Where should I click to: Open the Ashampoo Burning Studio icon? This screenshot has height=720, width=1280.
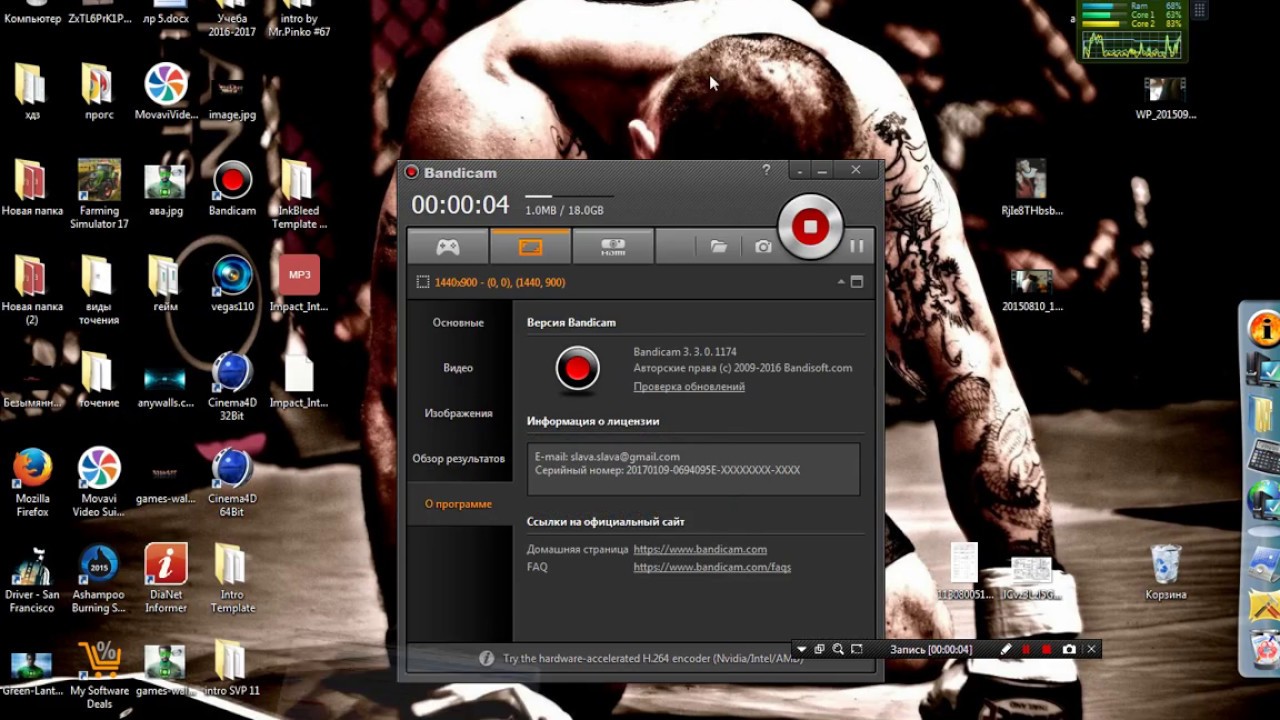point(99,579)
